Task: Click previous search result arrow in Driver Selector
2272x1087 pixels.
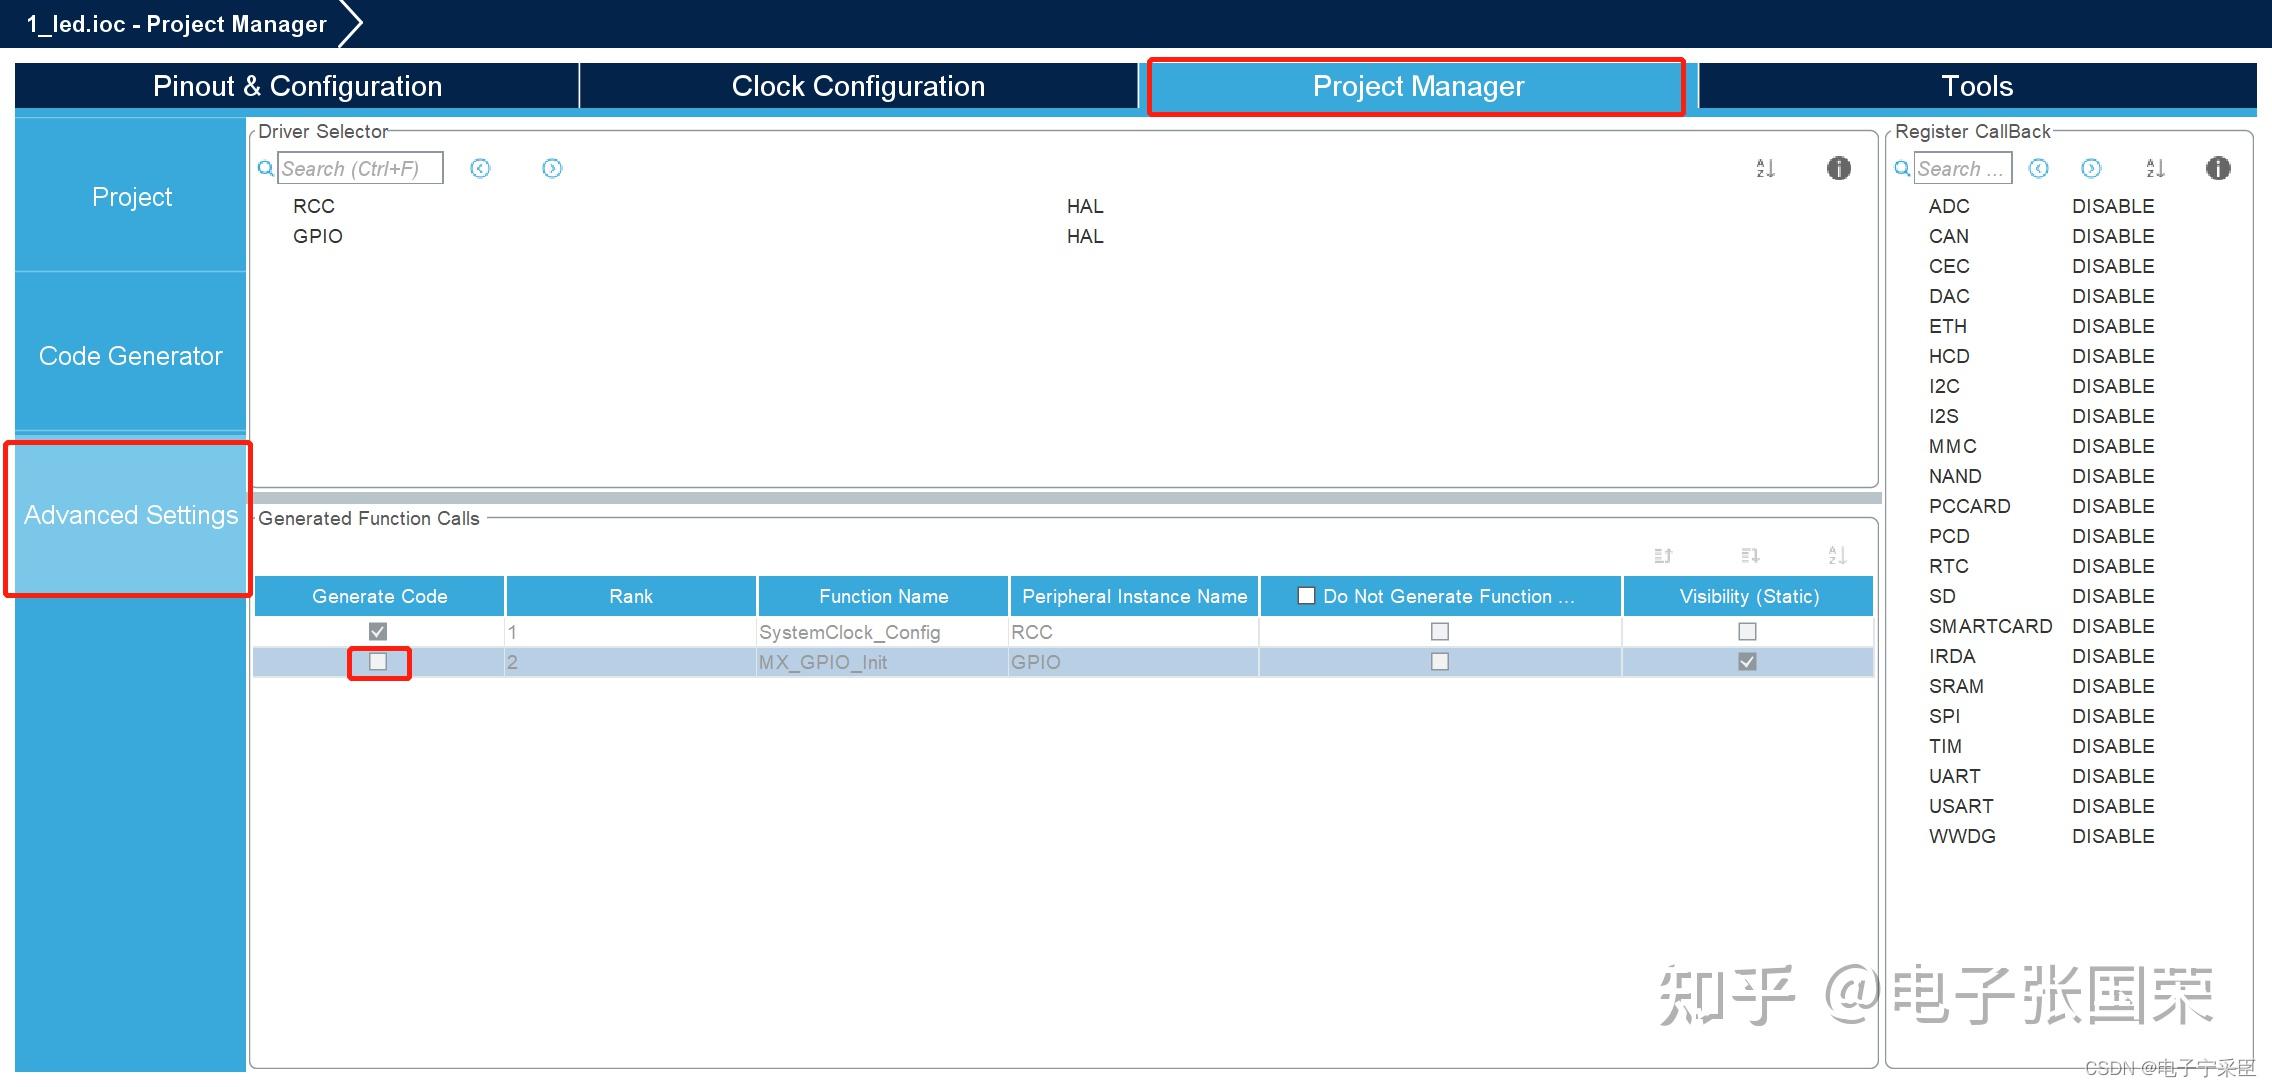Action: click(480, 168)
